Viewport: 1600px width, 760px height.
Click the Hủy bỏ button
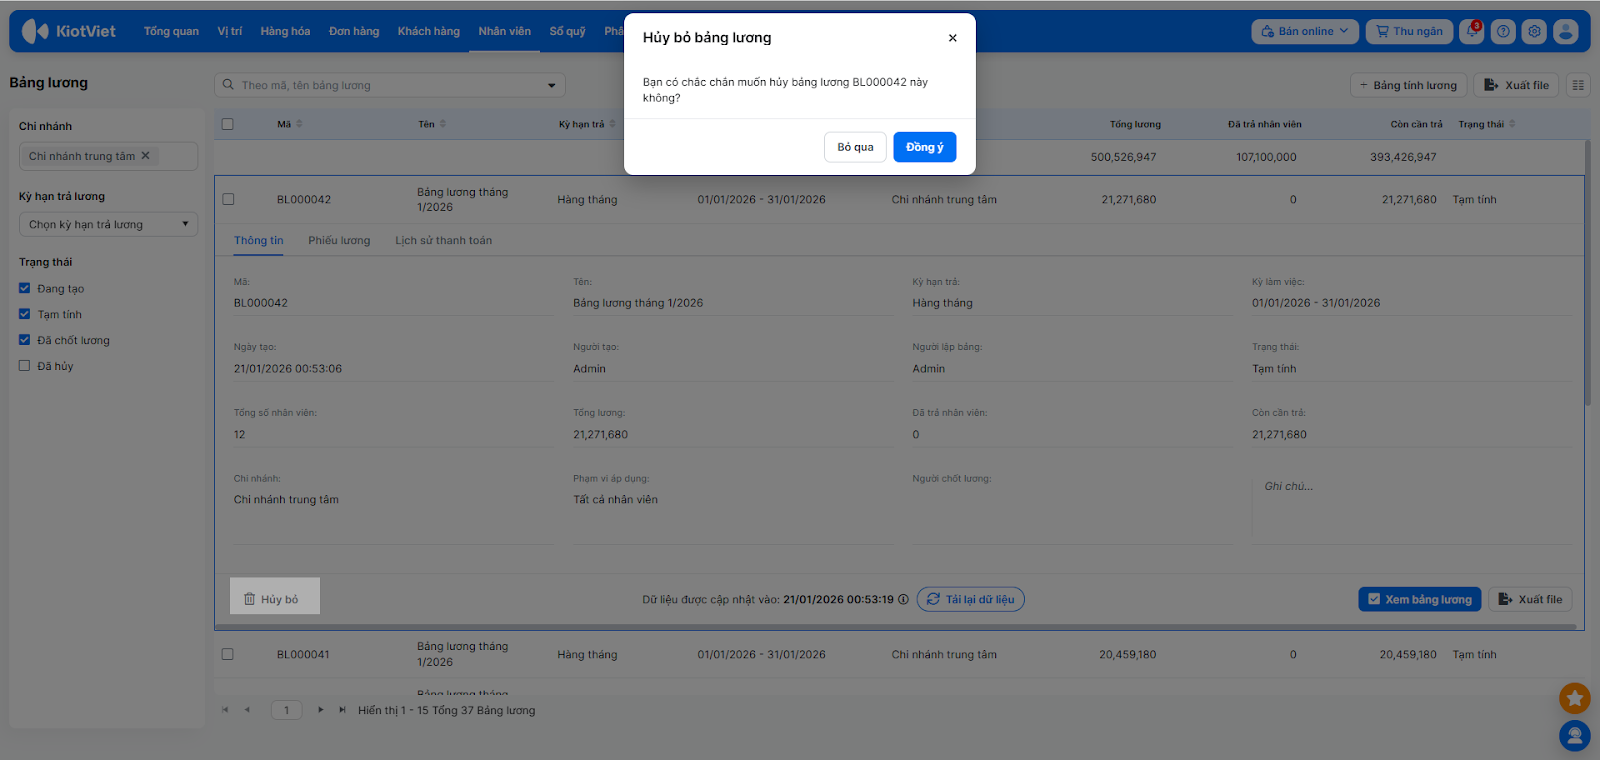275,599
